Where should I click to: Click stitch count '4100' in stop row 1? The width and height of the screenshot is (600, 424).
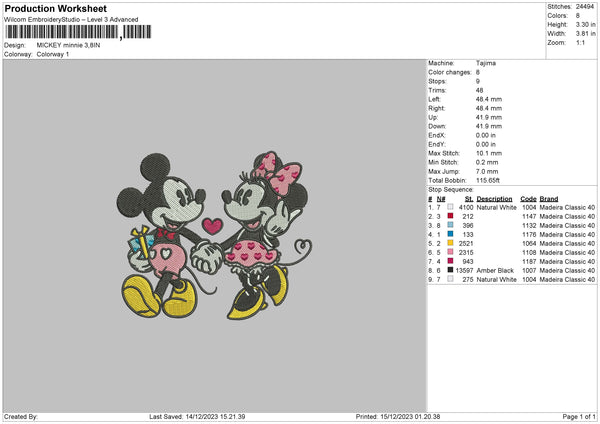tap(466, 207)
